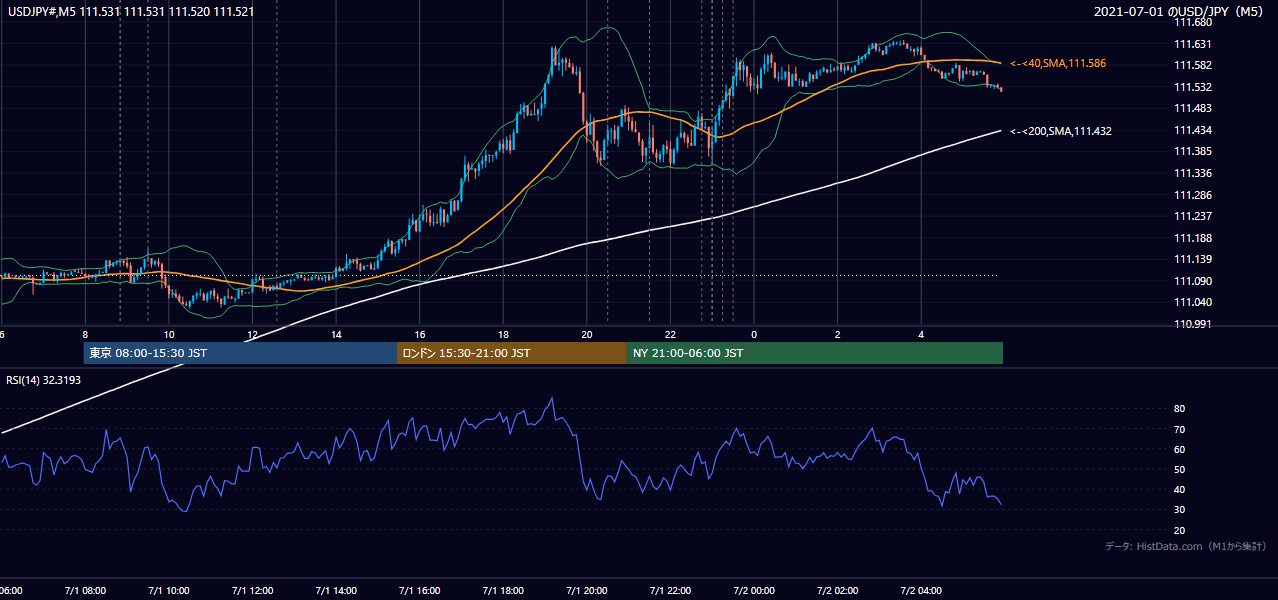Image resolution: width=1278 pixels, height=600 pixels.
Task: Click RSI axis level 50
Action: pyautogui.click(x=1180, y=469)
